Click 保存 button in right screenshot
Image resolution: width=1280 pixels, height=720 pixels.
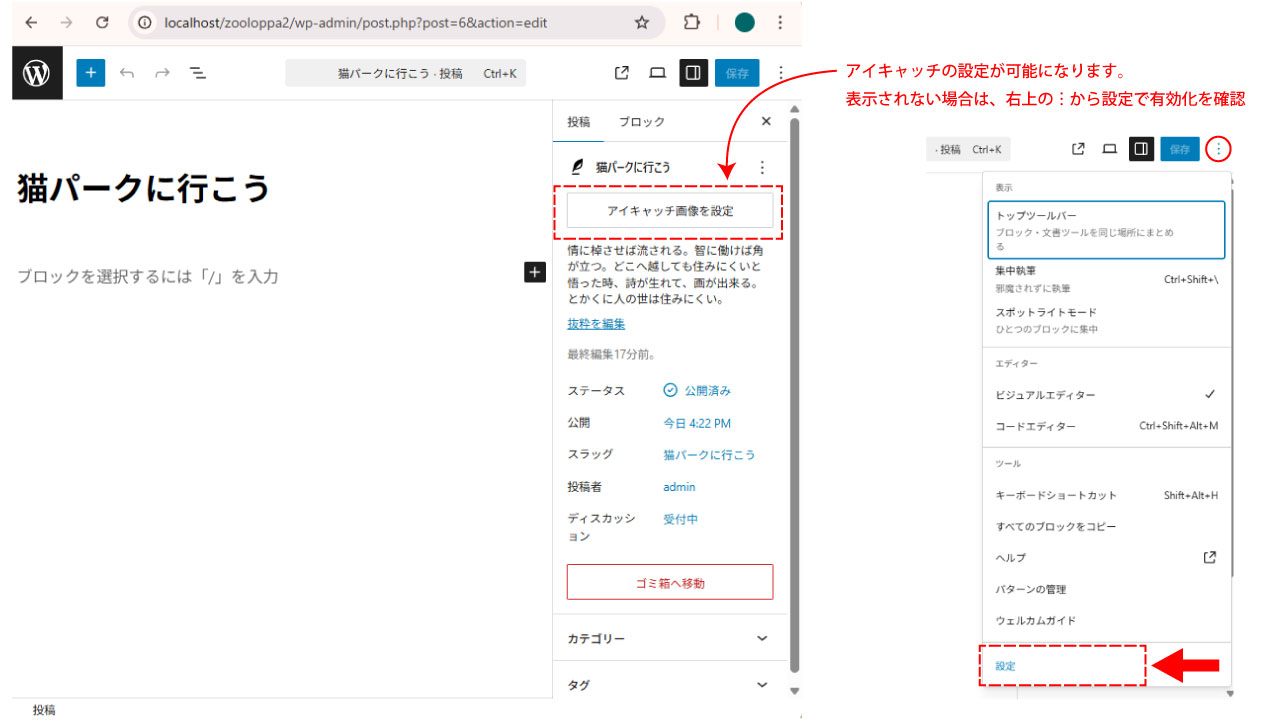(x=1180, y=149)
